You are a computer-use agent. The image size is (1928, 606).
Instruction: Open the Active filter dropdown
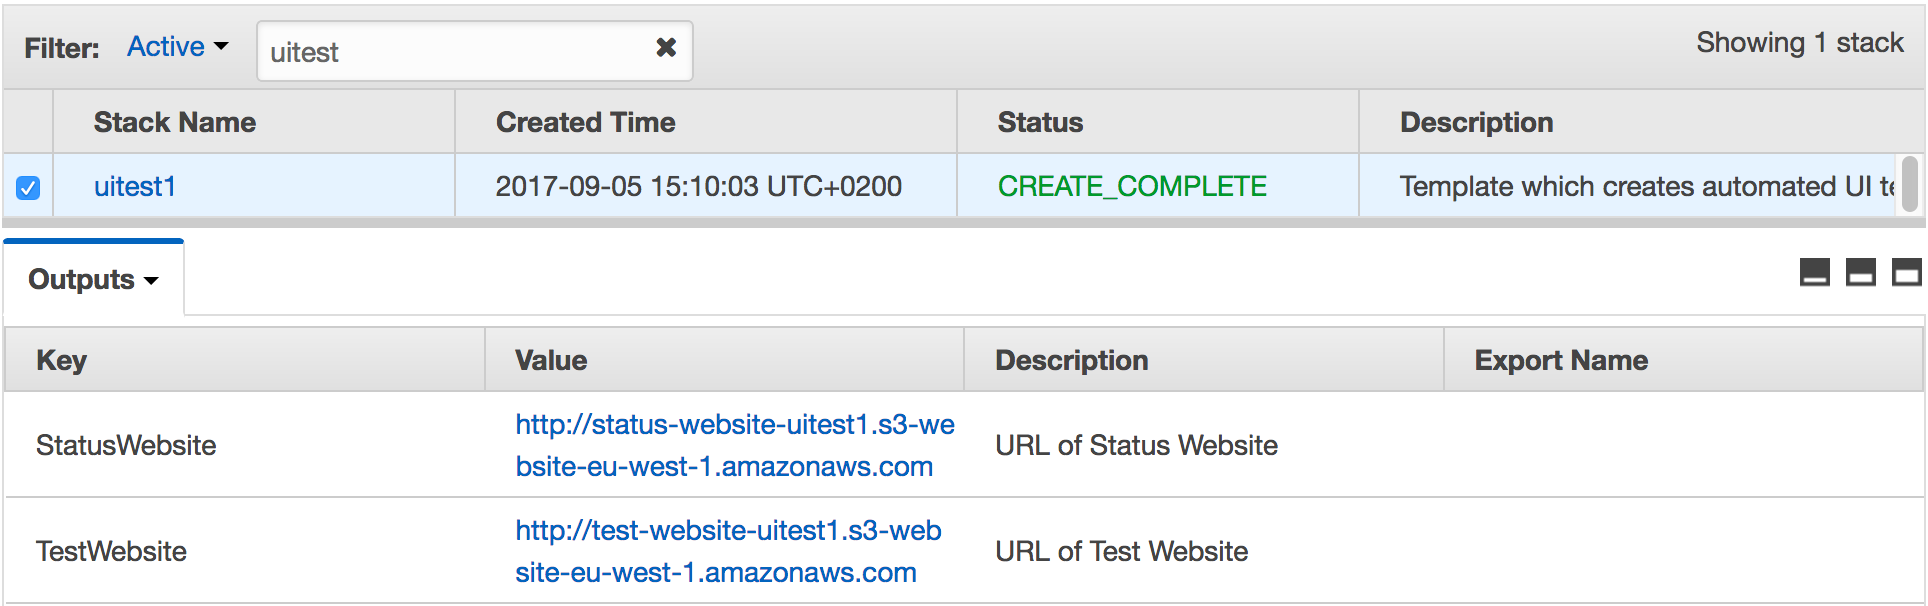click(177, 47)
